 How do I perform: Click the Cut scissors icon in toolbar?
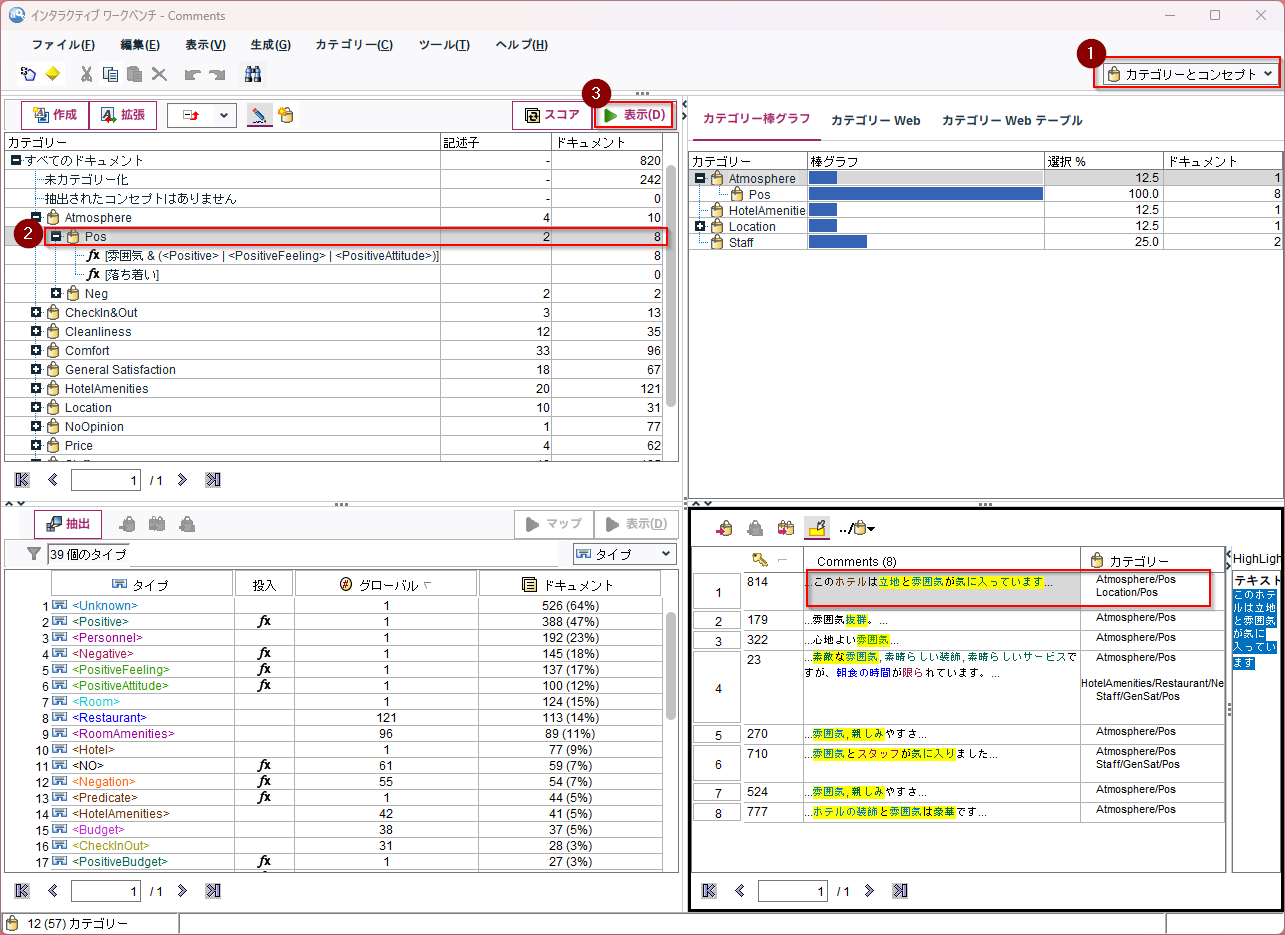(x=86, y=74)
